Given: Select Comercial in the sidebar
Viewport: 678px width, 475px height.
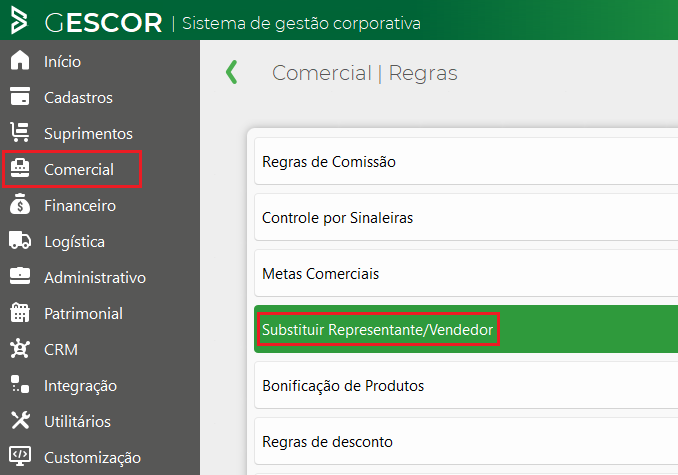Looking at the screenshot, I should (79, 169).
